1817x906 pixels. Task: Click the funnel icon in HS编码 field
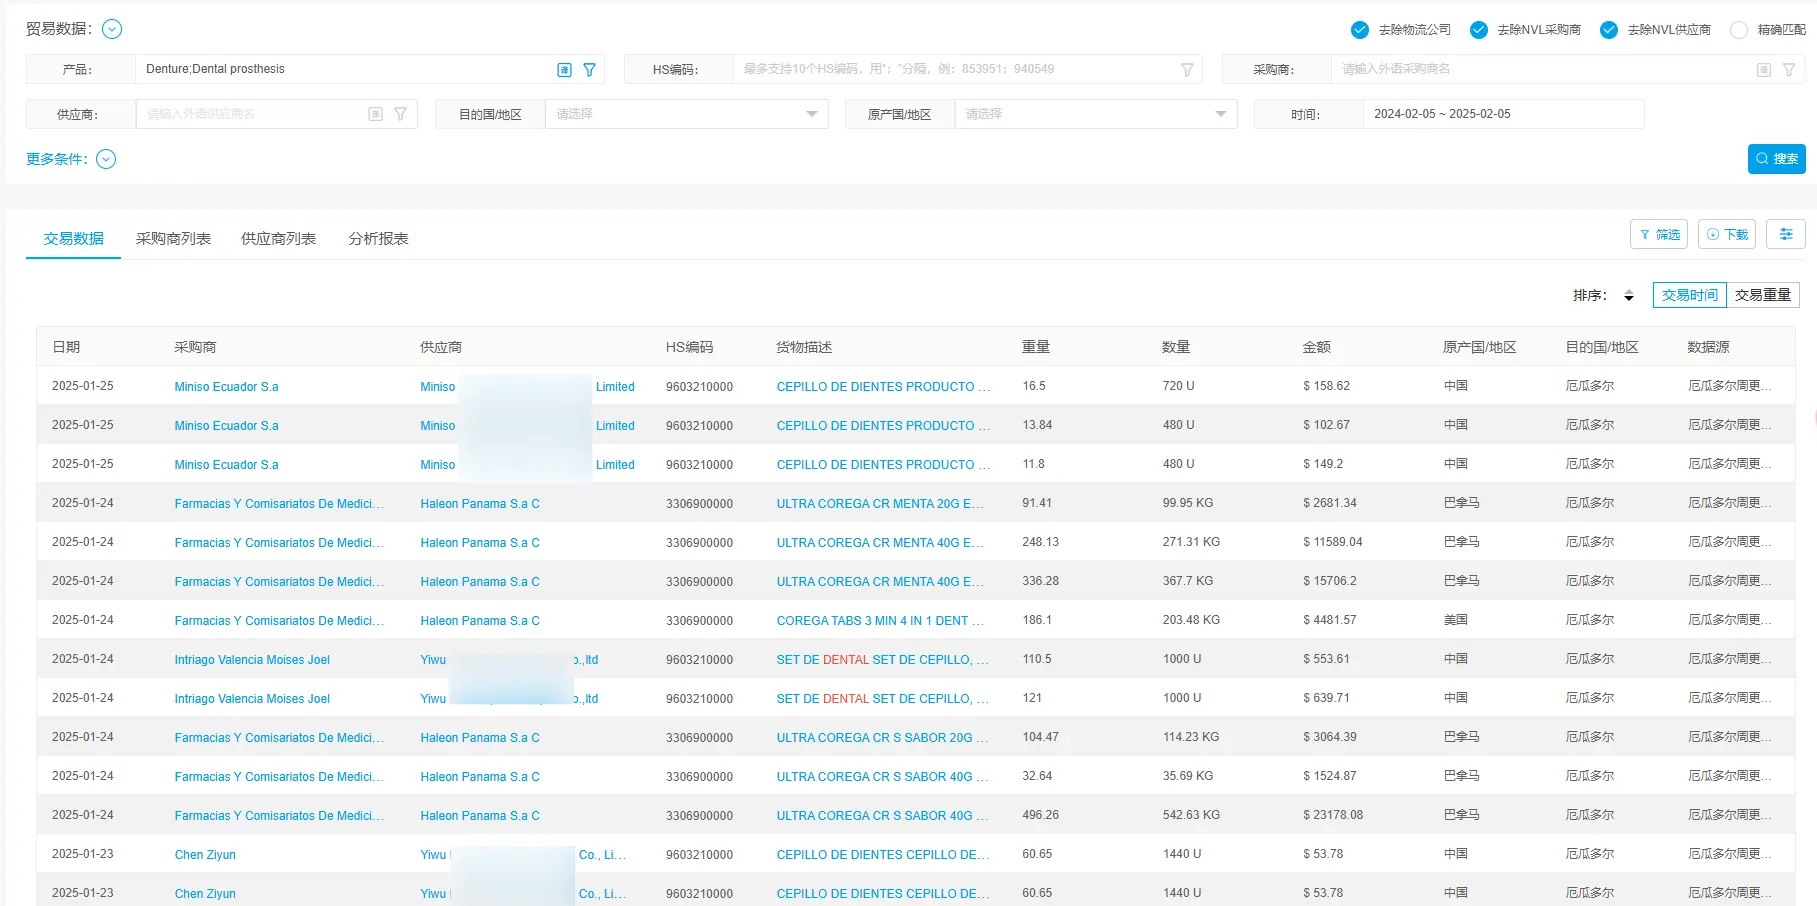pyautogui.click(x=1187, y=70)
